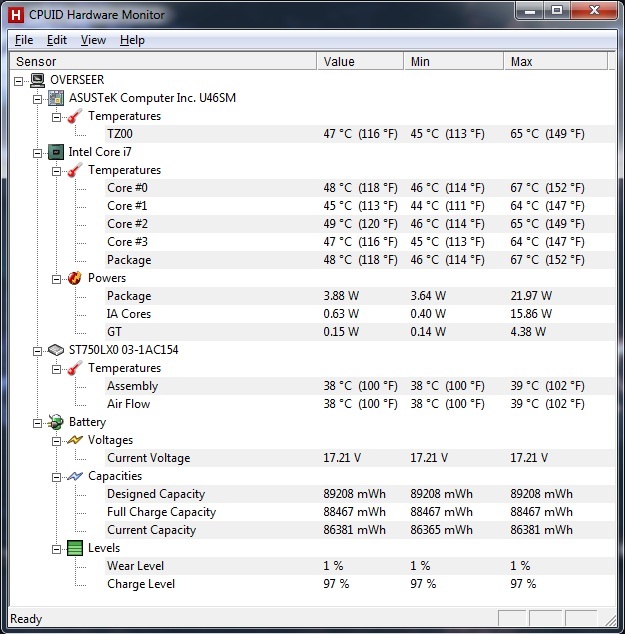626x634 pixels.
Task: Open the File menu
Action: [24, 40]
